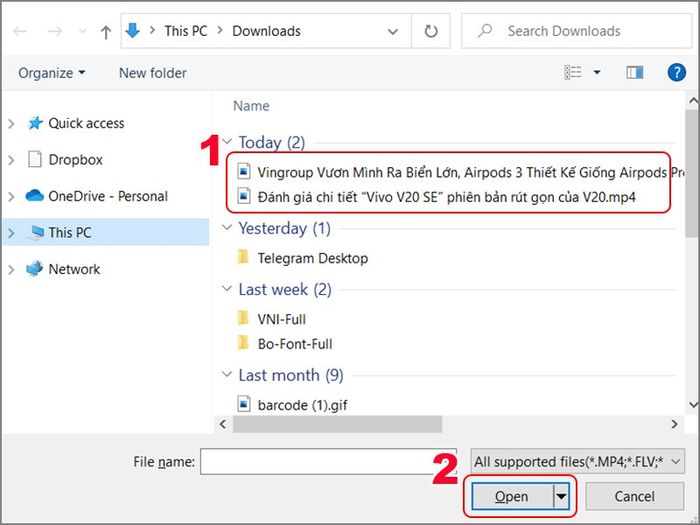Open the view options dropdown arrow
Image resolution: width=700 pixels, height=525 pixels.
(x=597, y=72)
